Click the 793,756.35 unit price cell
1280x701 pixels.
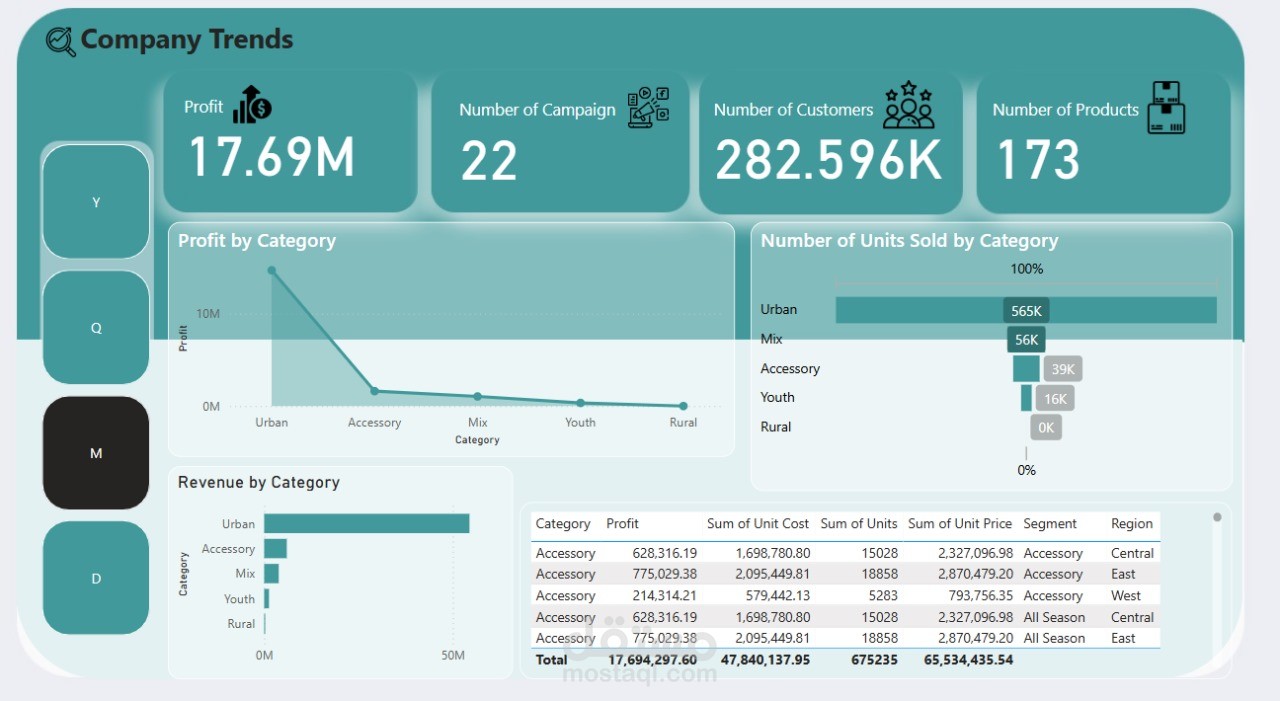tap(974, 596)
